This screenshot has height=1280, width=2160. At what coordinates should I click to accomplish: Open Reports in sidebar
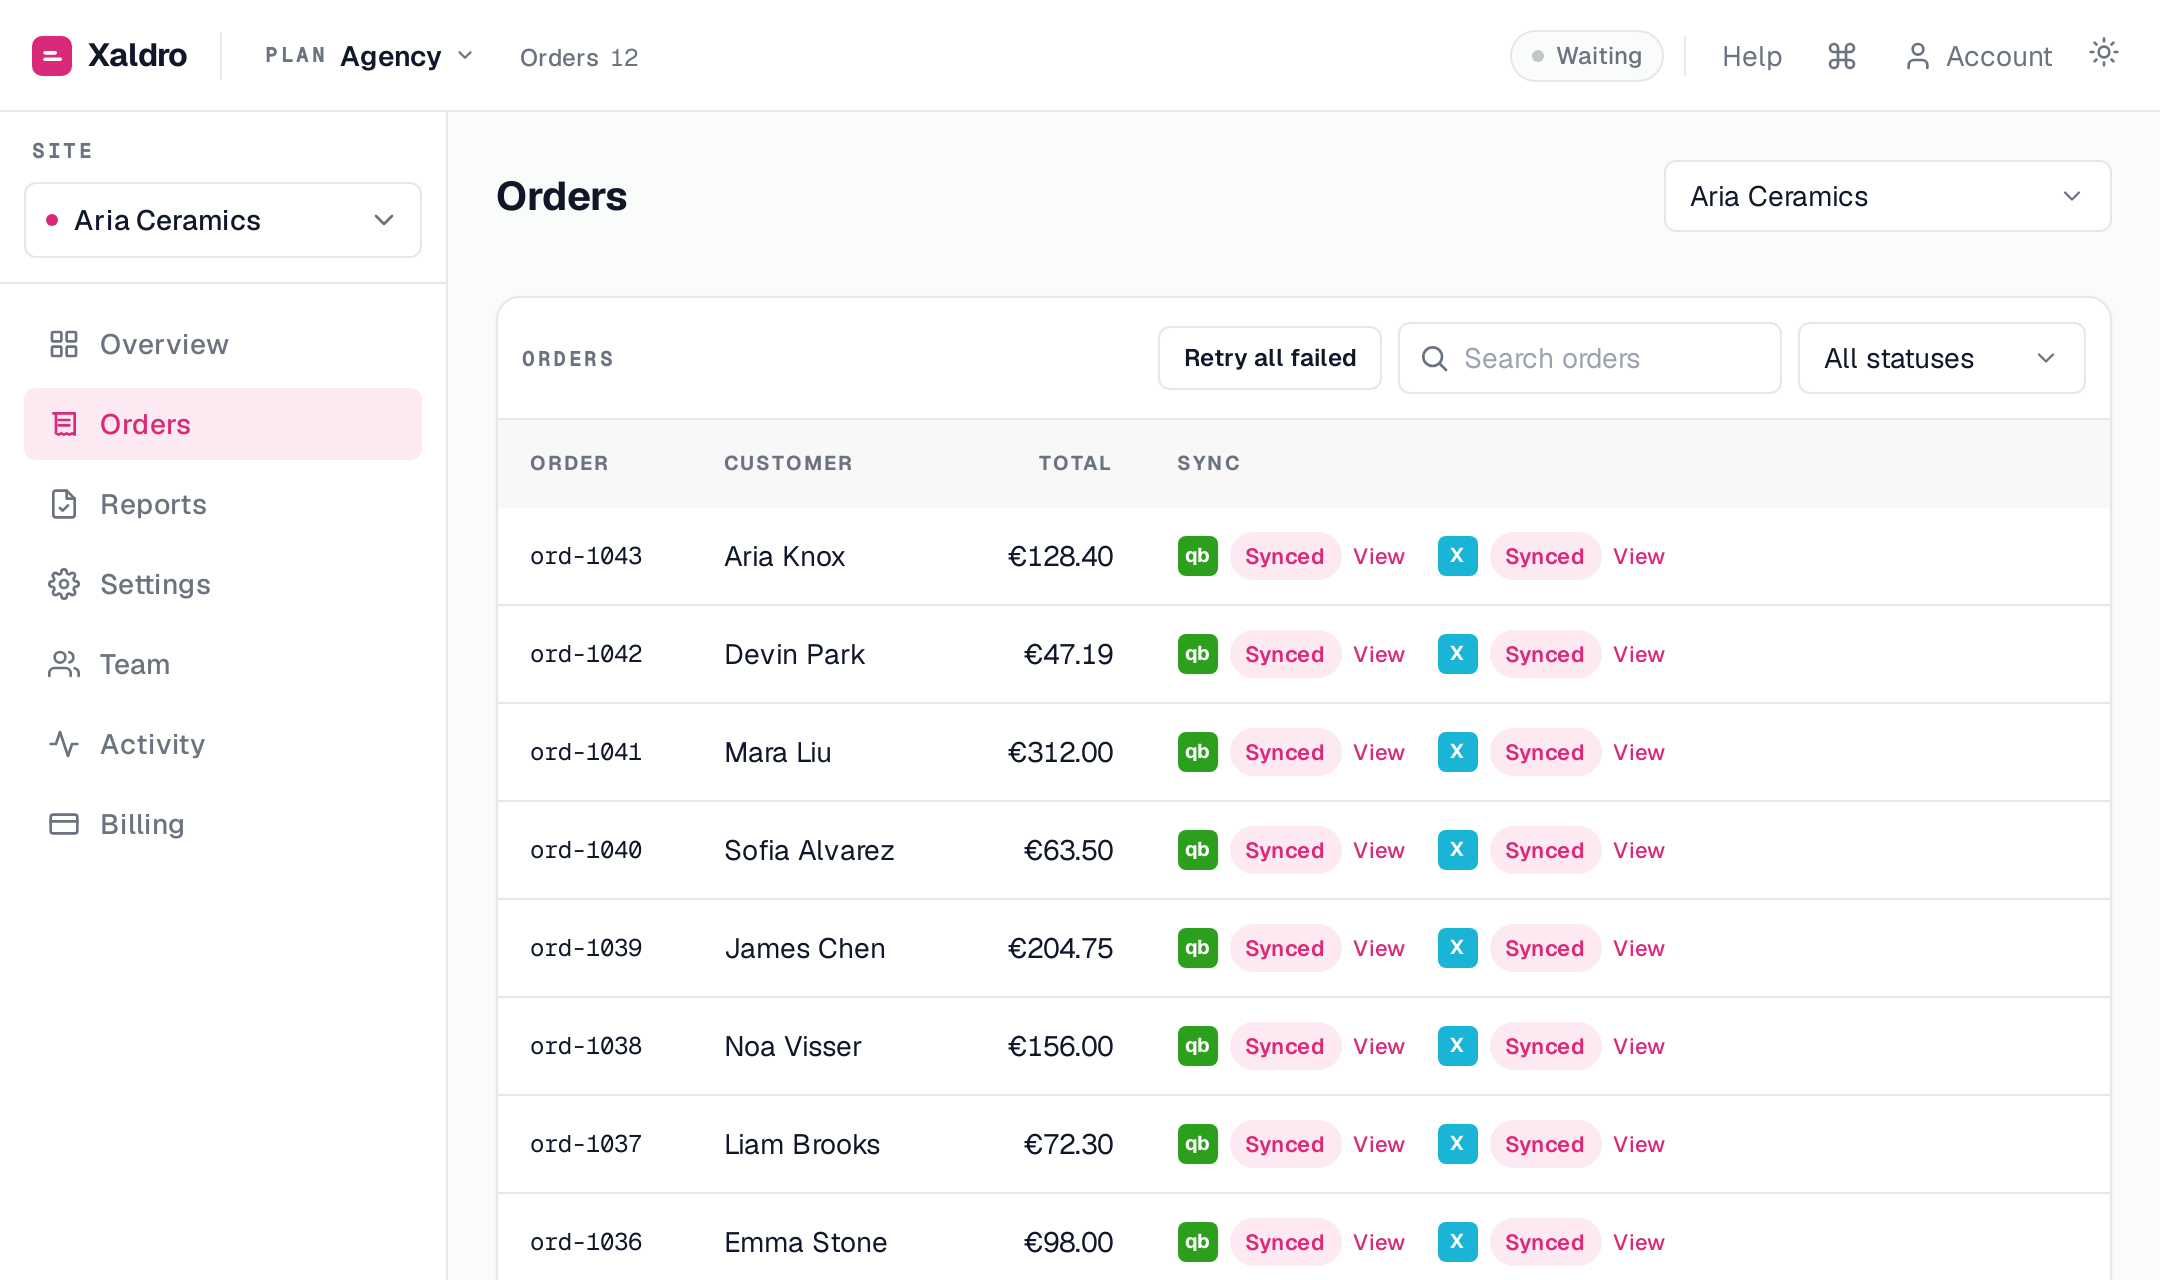(223, 504)
